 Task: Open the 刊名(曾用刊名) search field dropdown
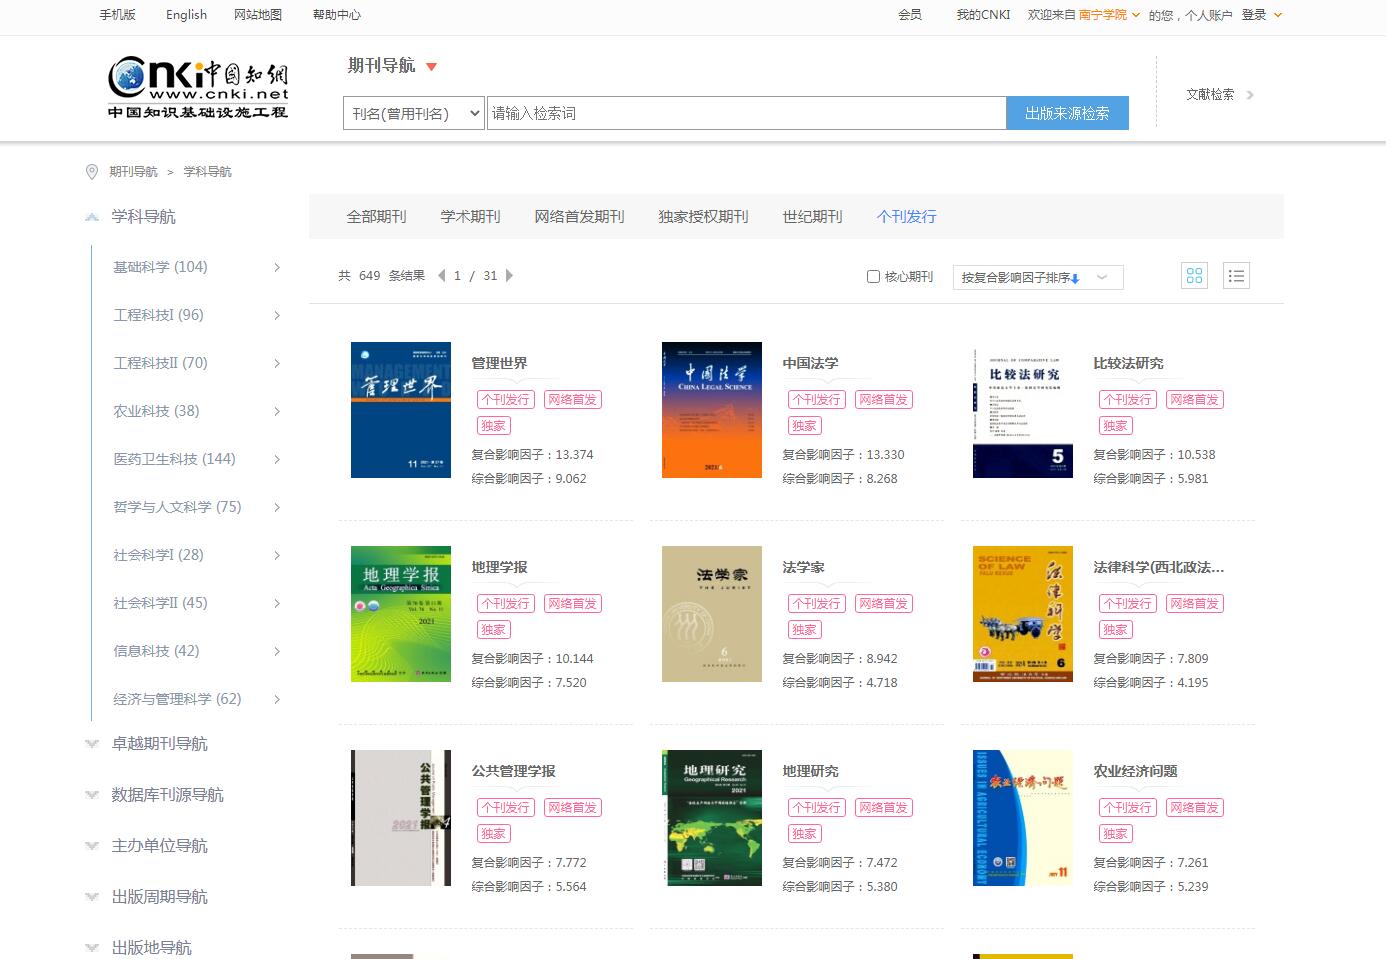click(x=414, y=114)
